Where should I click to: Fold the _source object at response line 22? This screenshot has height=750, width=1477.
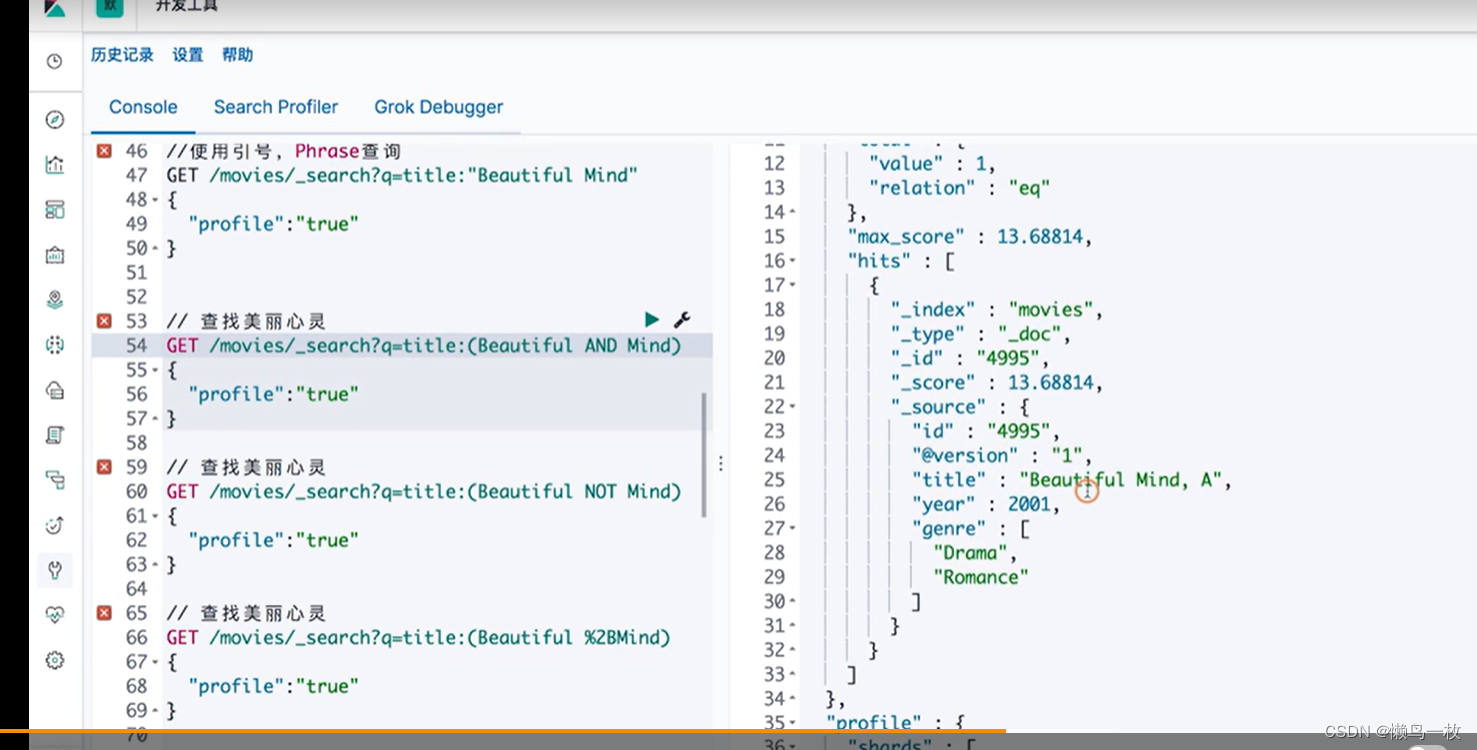pyautogui.click(x=793, y=407)
